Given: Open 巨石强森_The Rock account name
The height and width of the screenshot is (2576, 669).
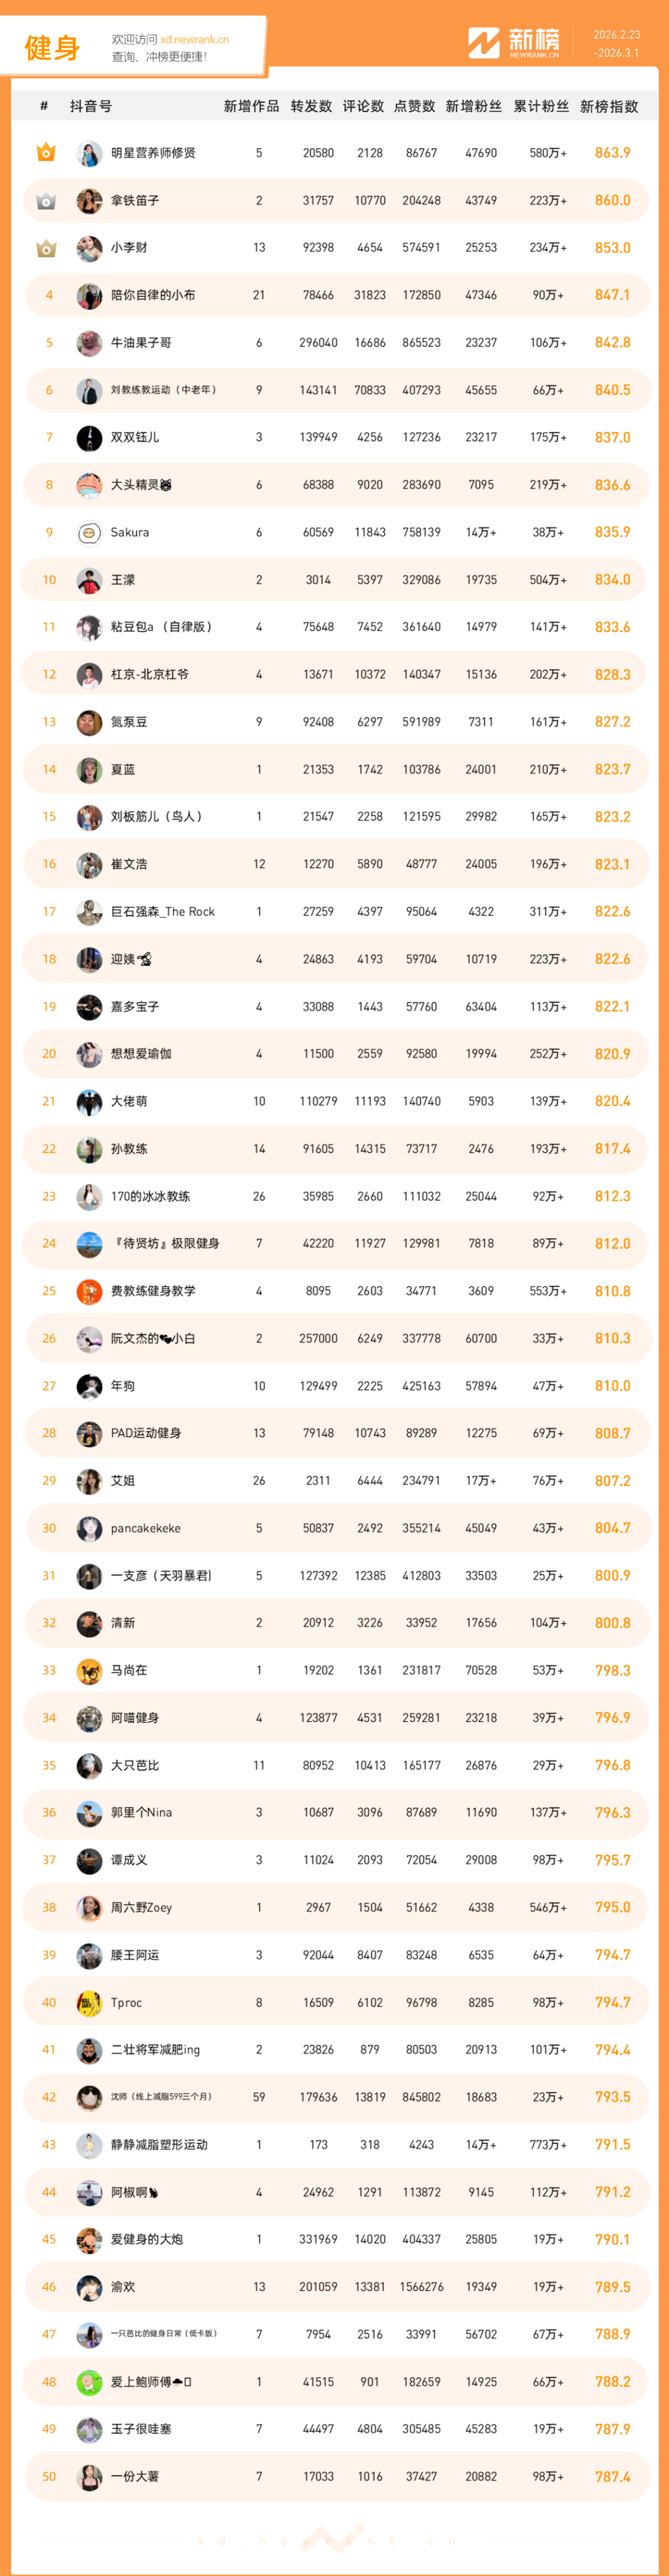Looking at the screenshot, I should pyautogui.click(x=163, y=912).
